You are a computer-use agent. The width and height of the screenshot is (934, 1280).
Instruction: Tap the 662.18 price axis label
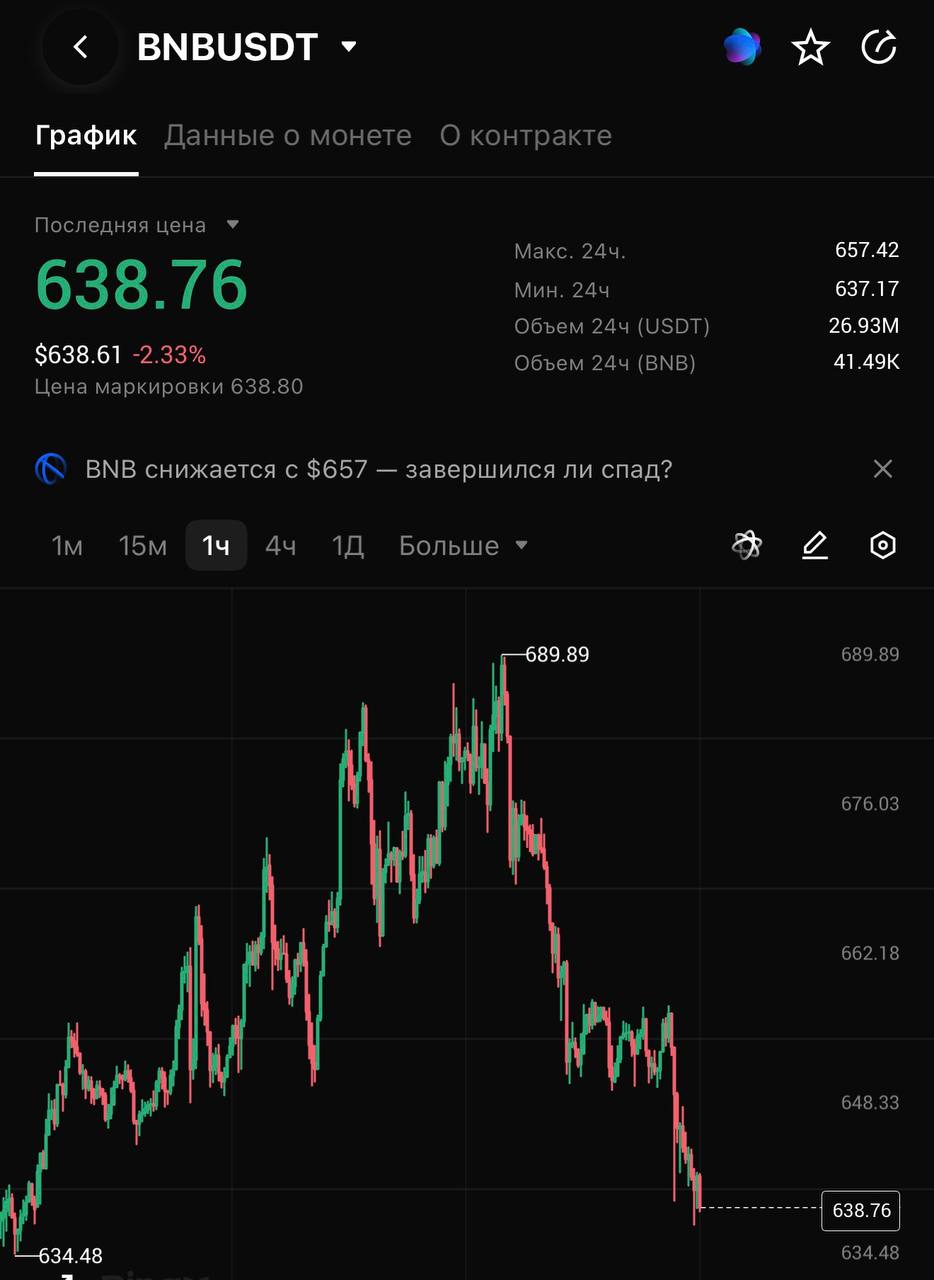click(x=869, y=953)
